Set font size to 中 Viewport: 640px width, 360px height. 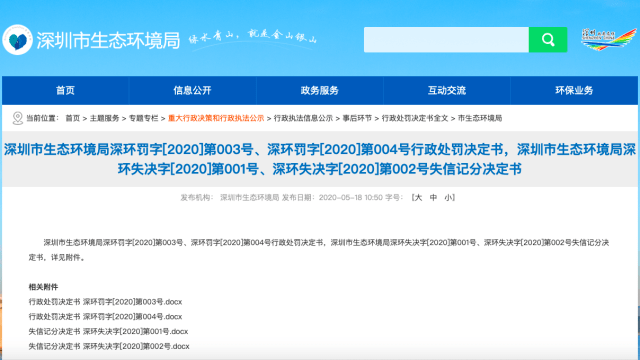click(x=433, y=198)
